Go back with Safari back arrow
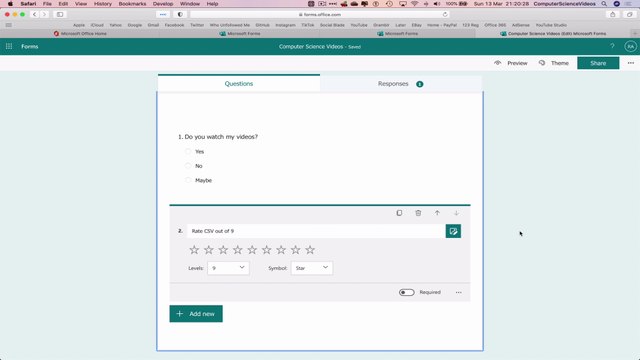The width and height of the screenshot is (640, 360). point(34,14)
